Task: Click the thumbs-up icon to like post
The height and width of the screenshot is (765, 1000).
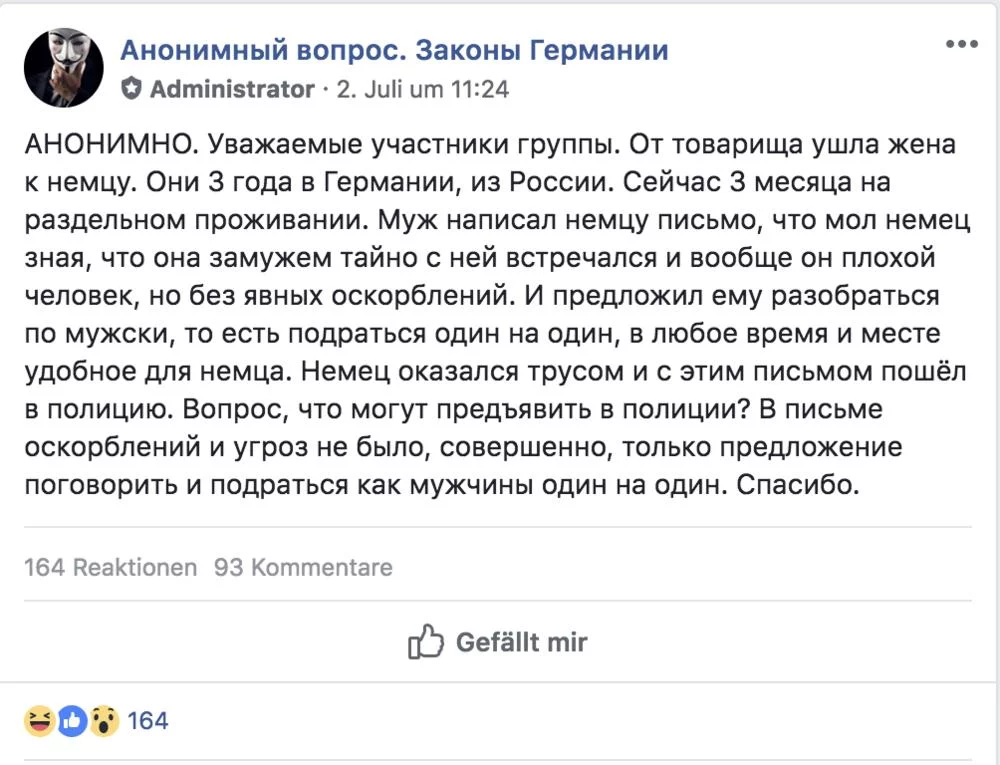Action: coord(425,642)
